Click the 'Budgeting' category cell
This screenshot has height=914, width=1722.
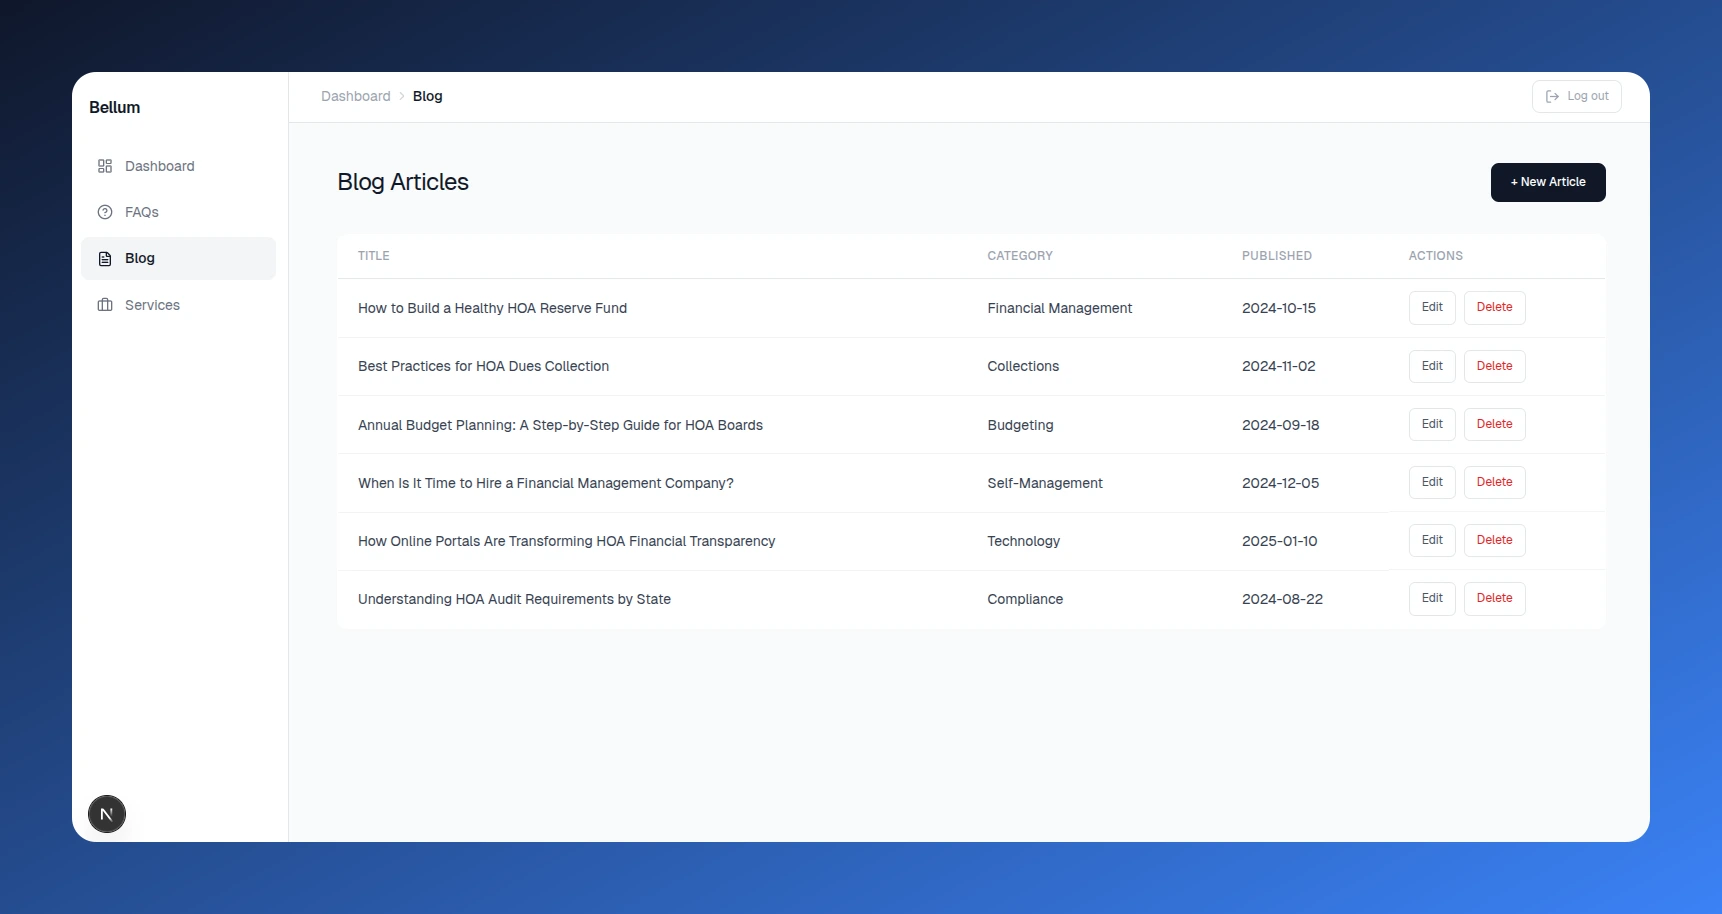click(1020, 425)
